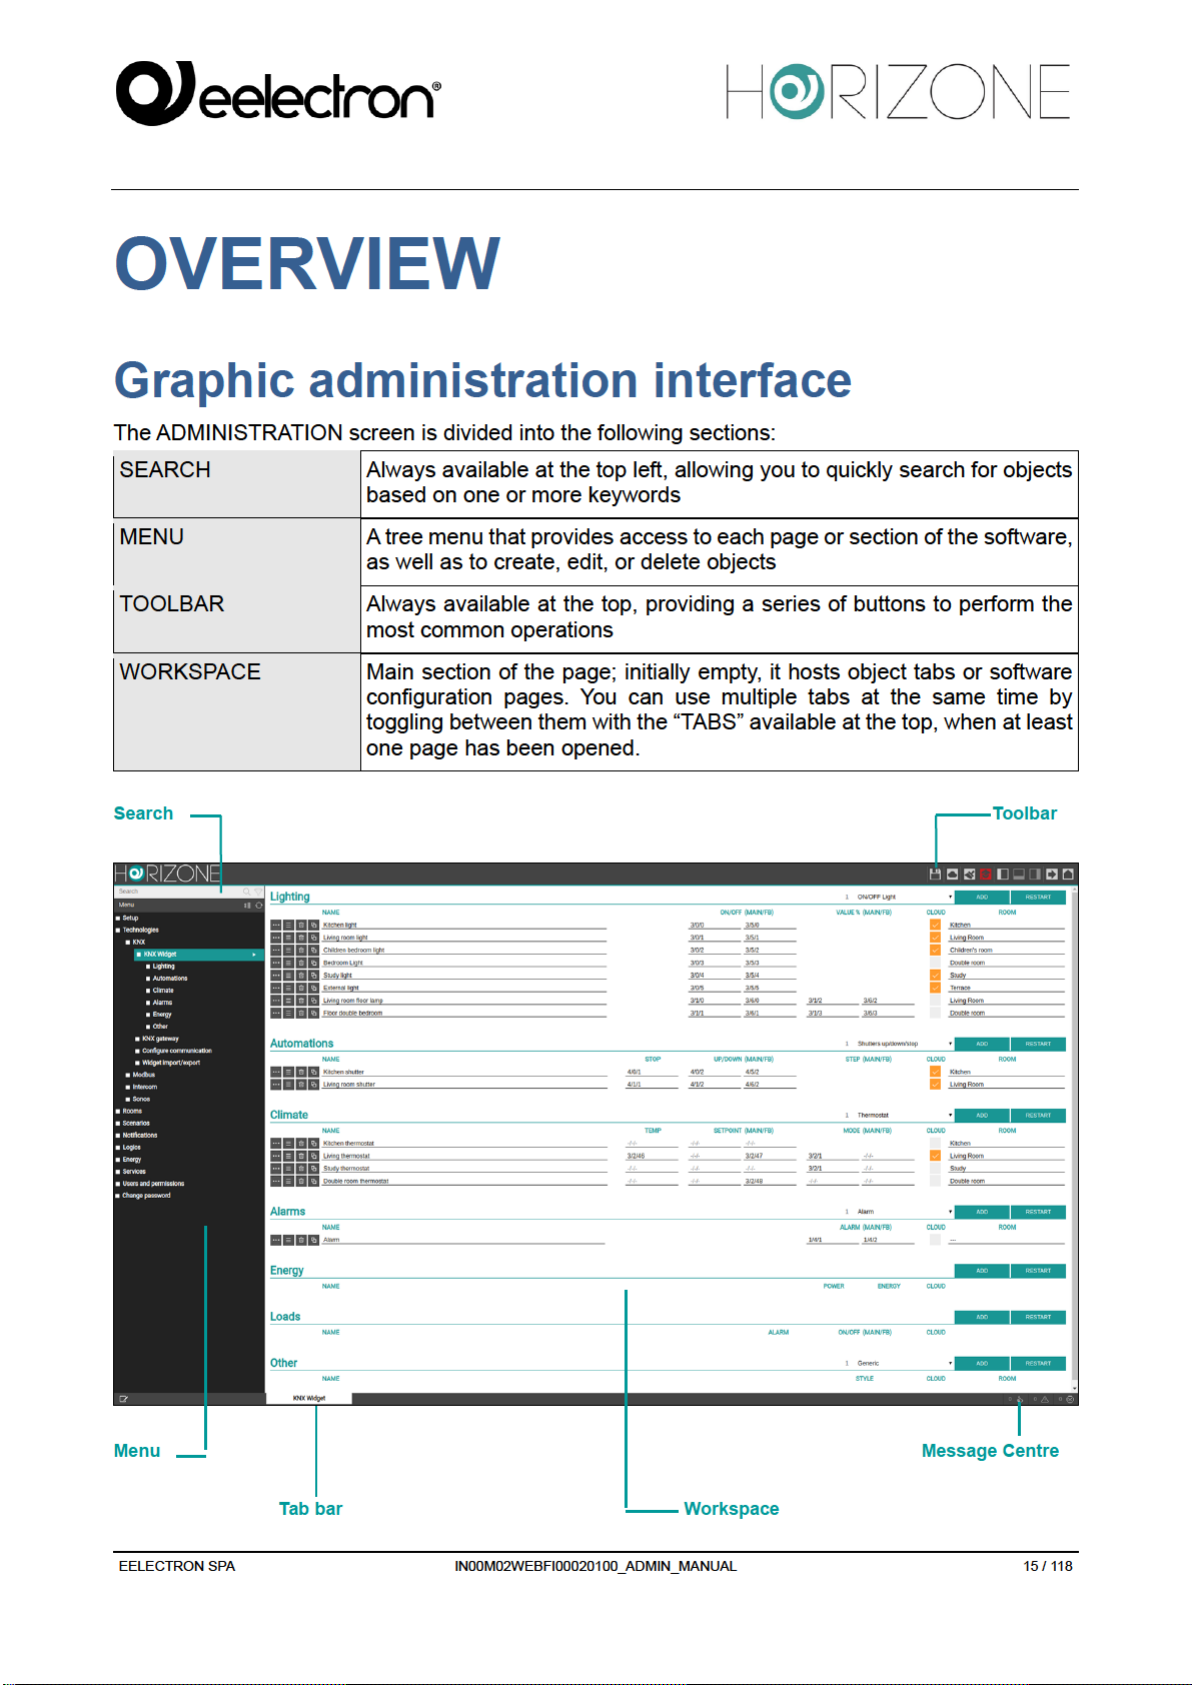
Task: Click the edit icon in the bottom-left corner
Action: coord(124,1399)
